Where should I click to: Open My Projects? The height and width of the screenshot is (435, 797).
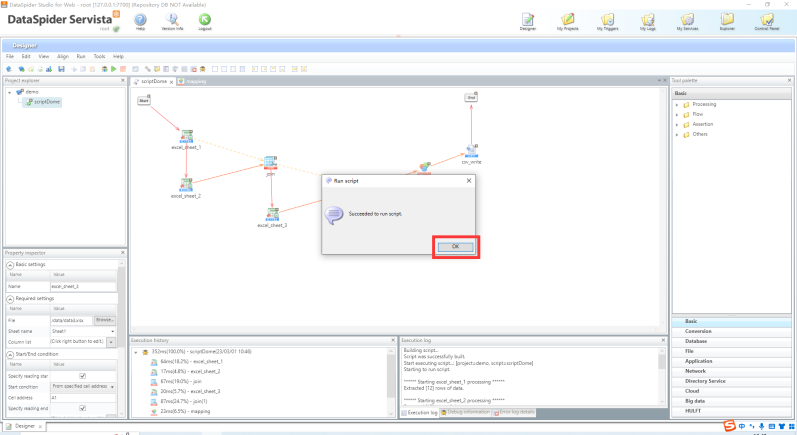(567, 21)
